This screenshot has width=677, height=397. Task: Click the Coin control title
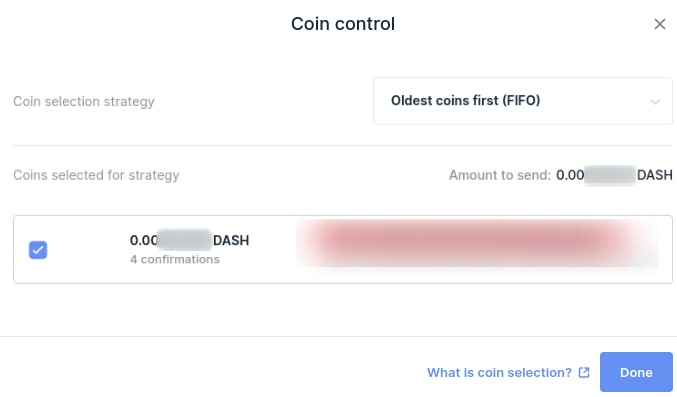point(343,24)
